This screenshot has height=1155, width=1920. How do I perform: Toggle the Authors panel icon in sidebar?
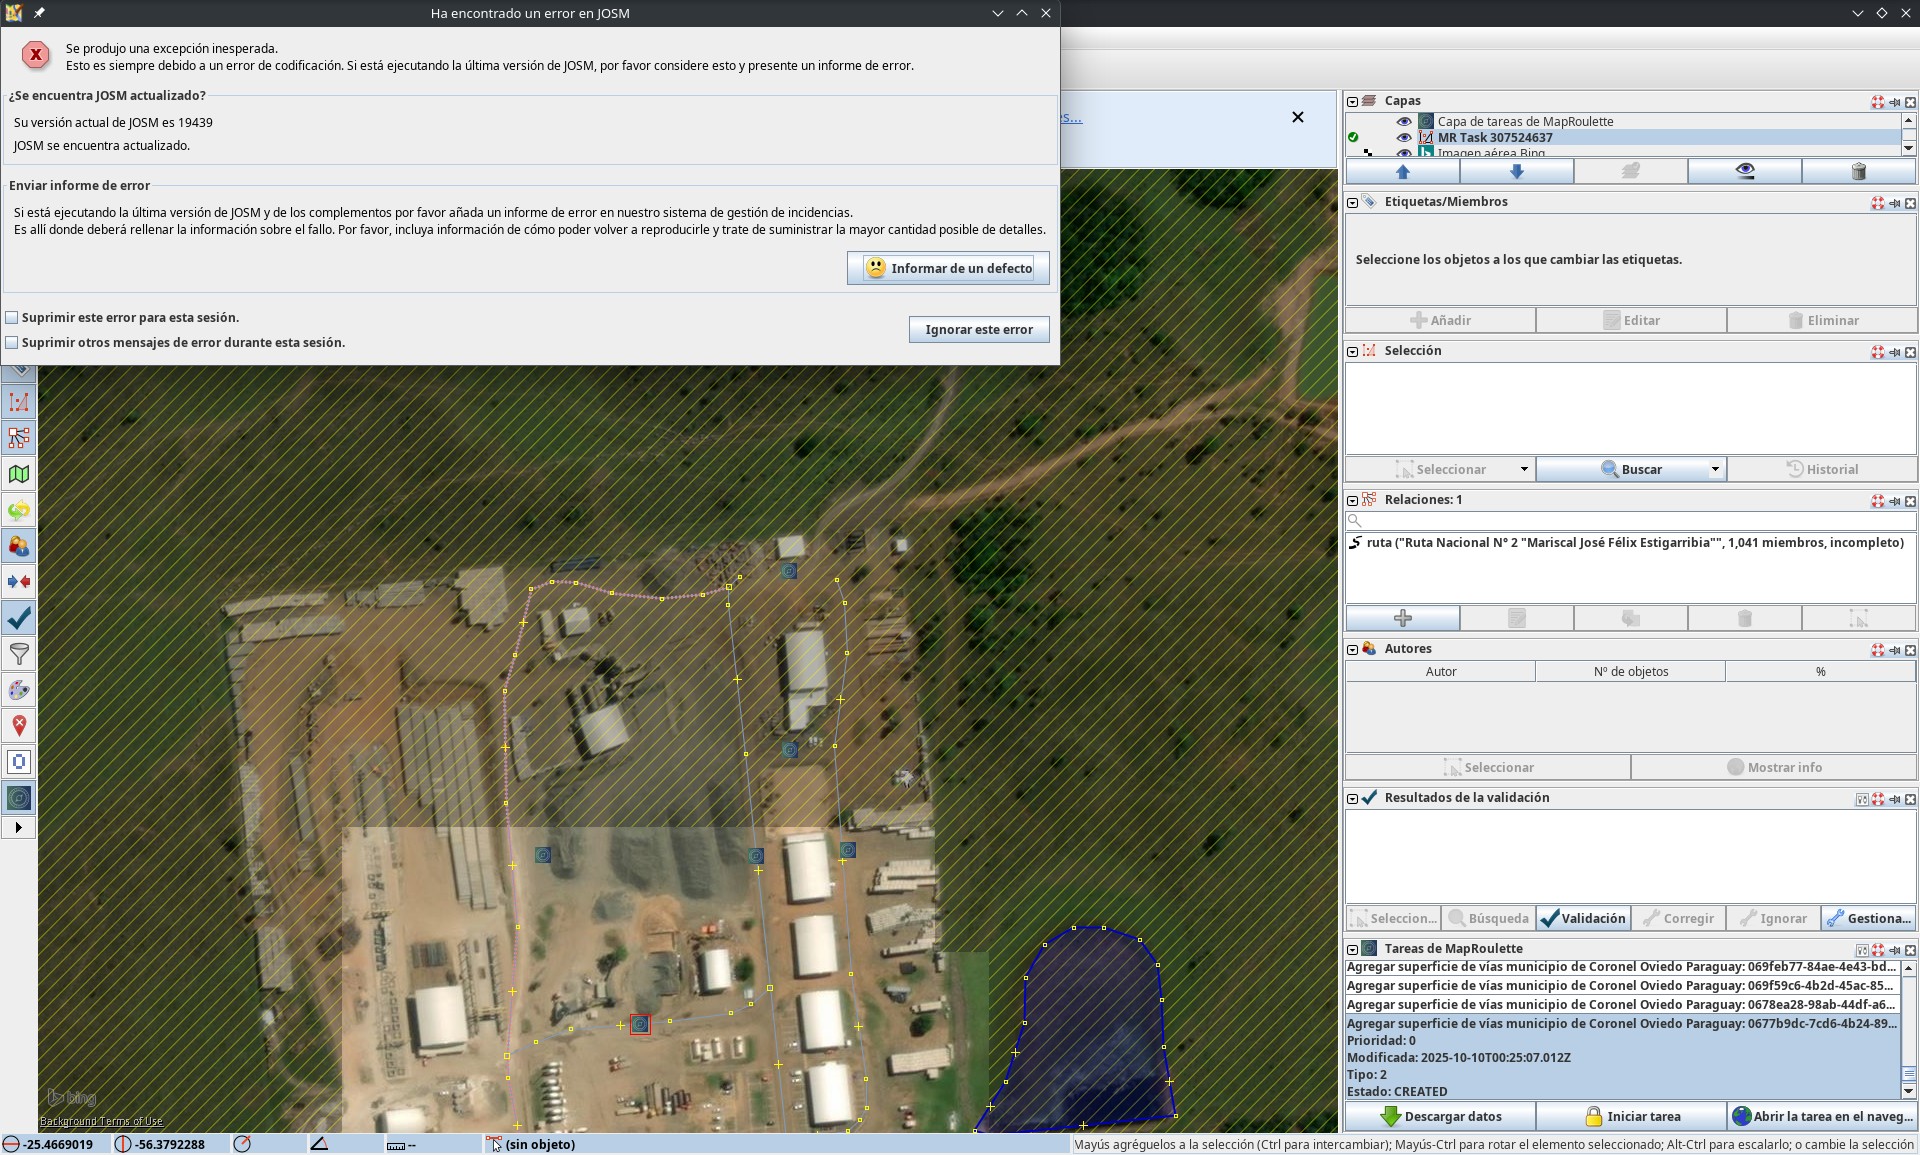[x=19, y=546]
